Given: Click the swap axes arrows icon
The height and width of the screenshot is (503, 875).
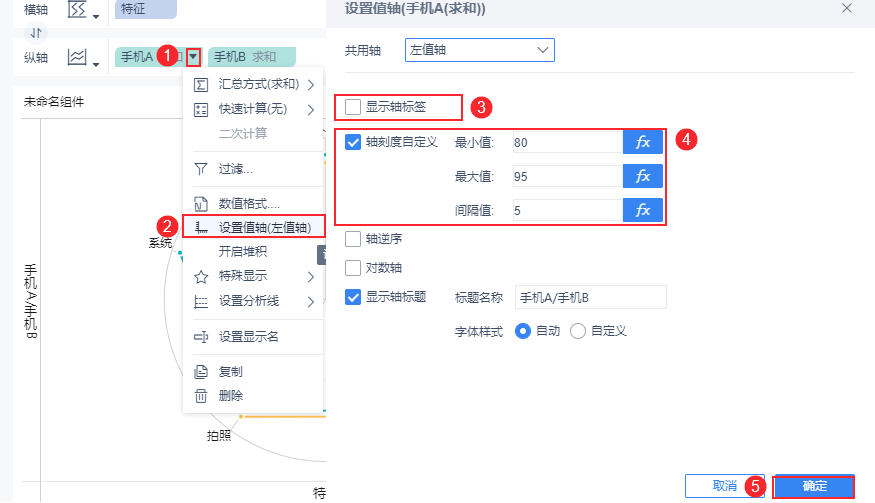Looking at the screenshot, I should (37, 33).
